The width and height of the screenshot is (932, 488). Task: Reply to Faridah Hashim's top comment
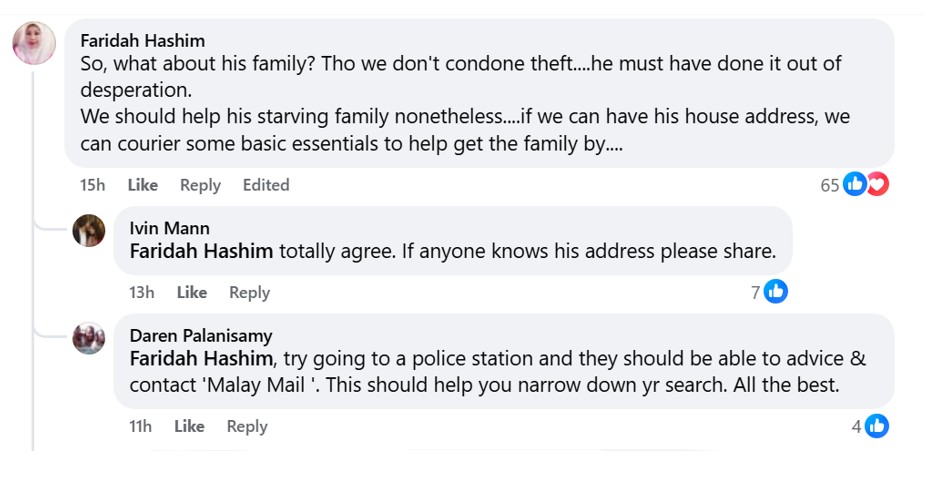200,185
